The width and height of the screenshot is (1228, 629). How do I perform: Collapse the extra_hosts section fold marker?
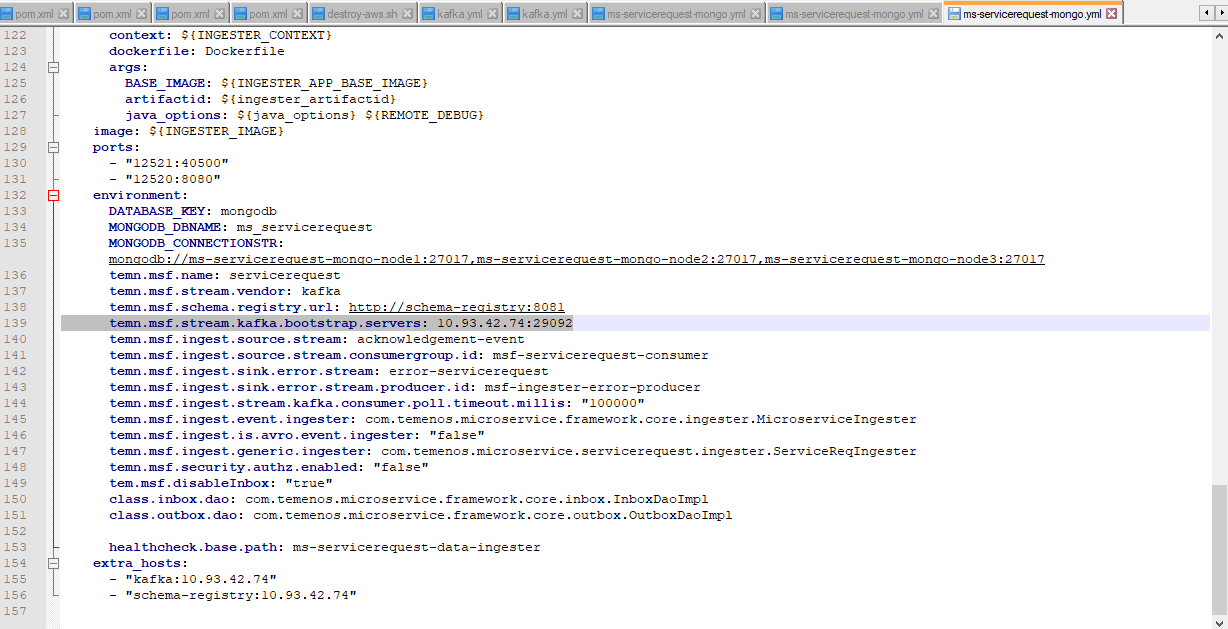click(54, 563)
